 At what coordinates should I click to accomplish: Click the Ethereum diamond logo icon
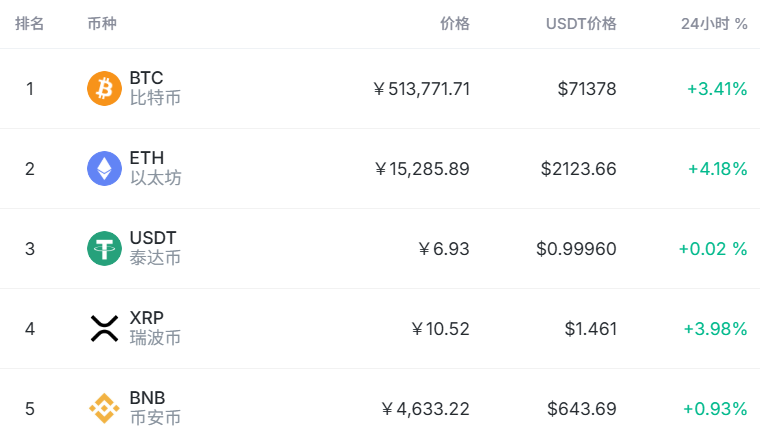[104, 168]
